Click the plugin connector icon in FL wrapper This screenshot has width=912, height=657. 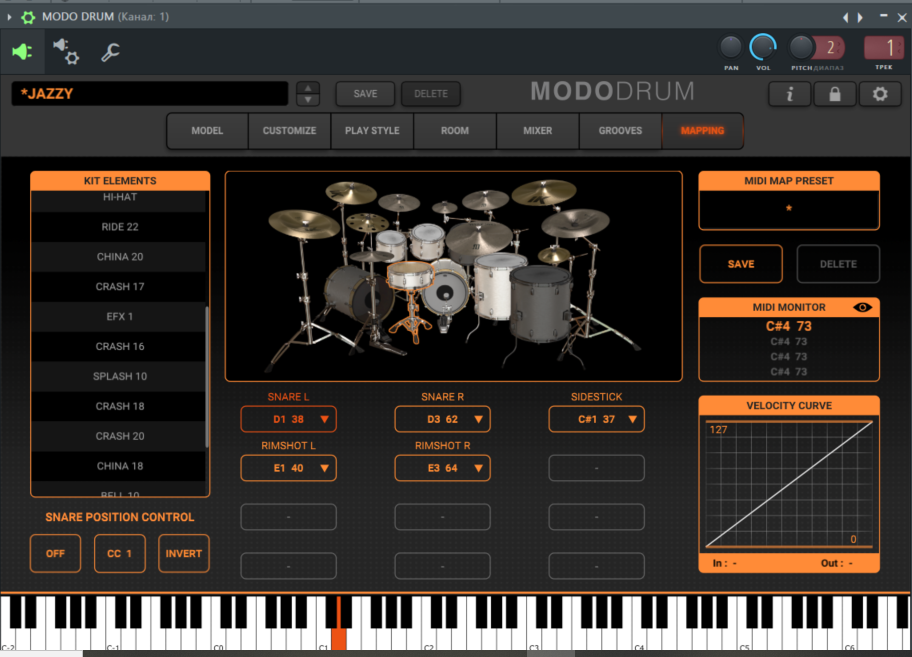[22, 51]
